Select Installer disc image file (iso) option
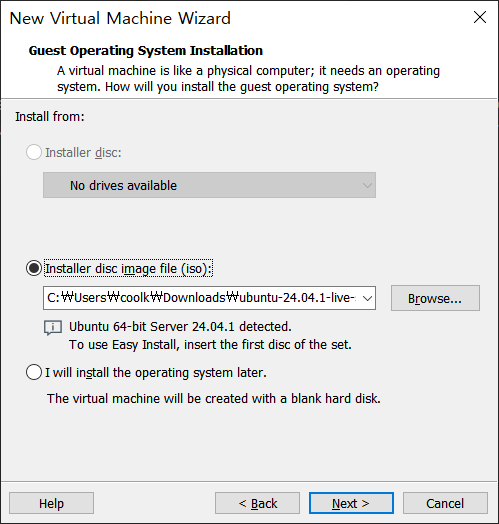 tap(34, 268)
